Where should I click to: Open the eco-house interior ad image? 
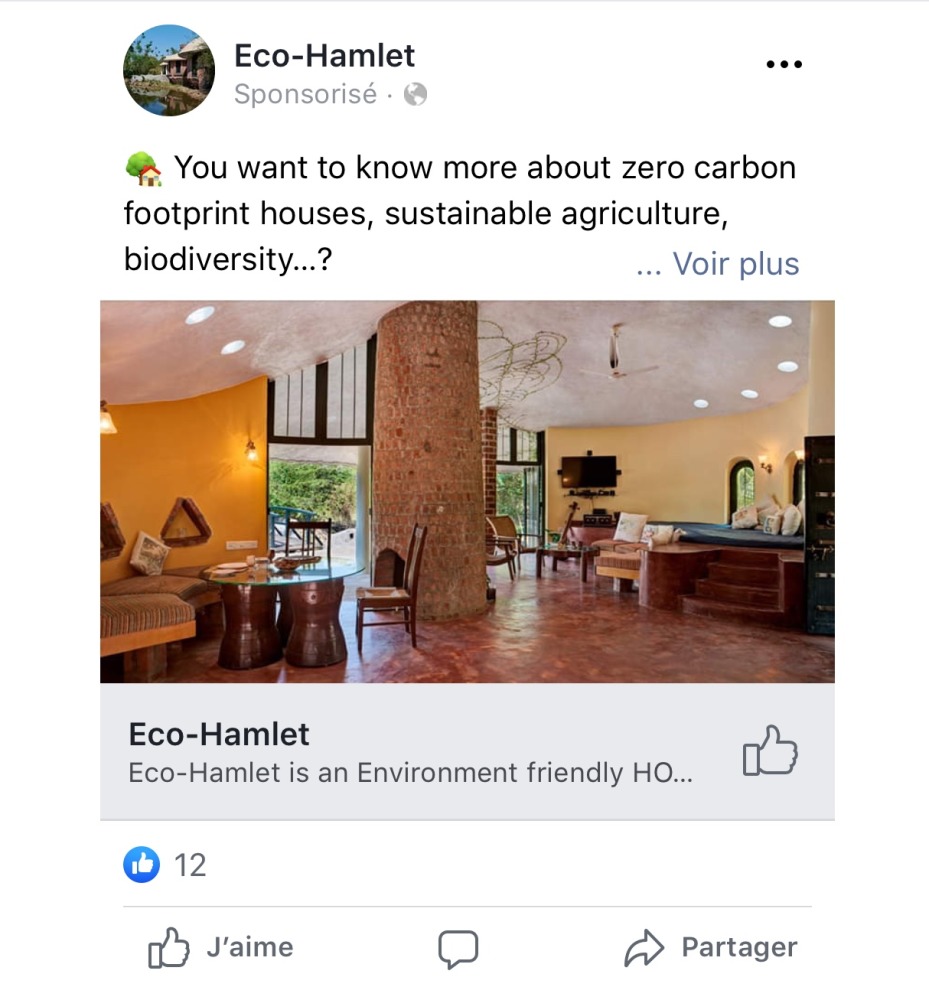coord(467,492)
